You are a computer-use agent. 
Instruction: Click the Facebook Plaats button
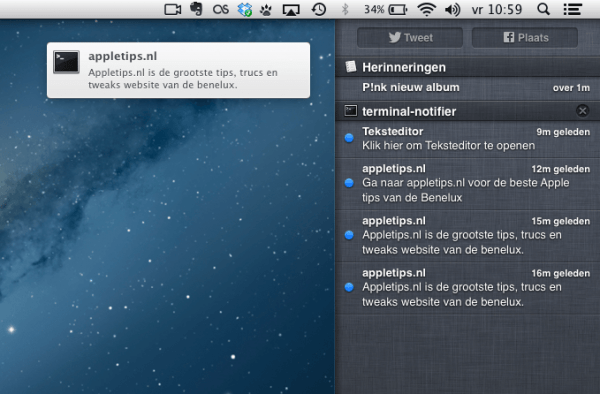click(525, 37)
